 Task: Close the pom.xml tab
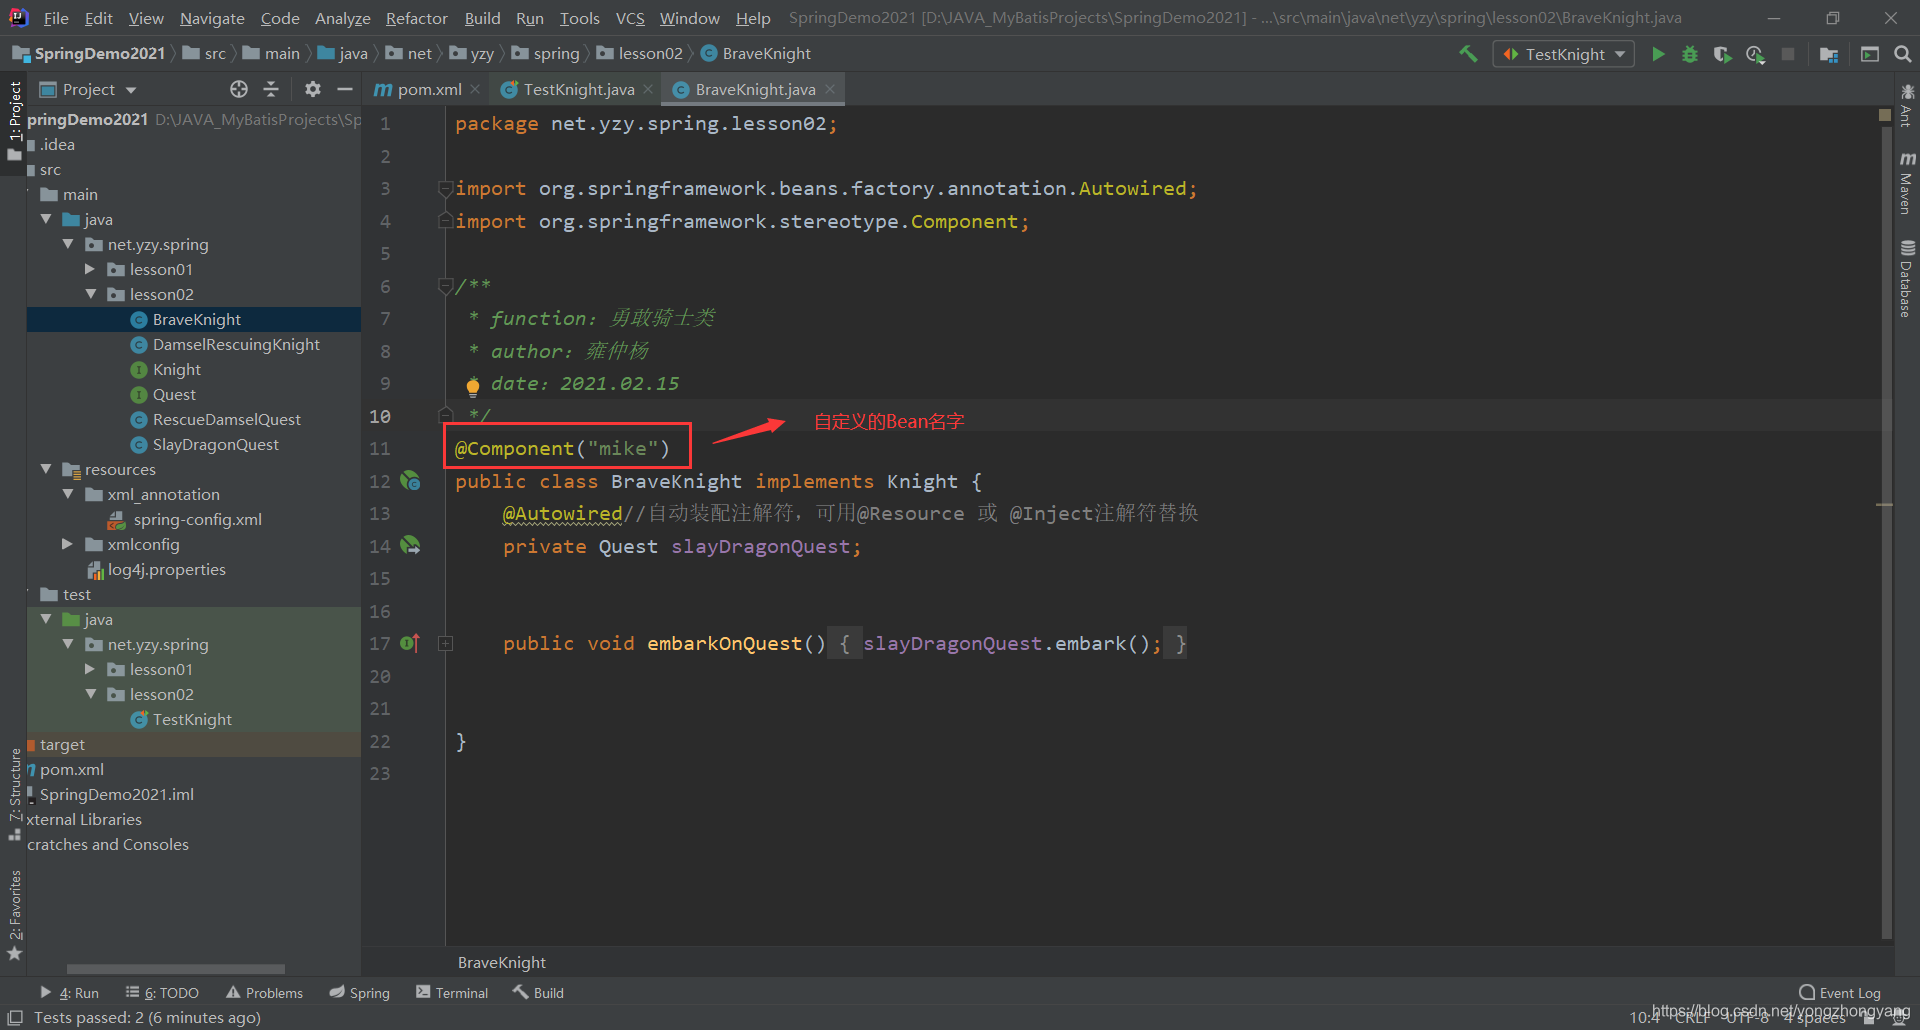475,89
